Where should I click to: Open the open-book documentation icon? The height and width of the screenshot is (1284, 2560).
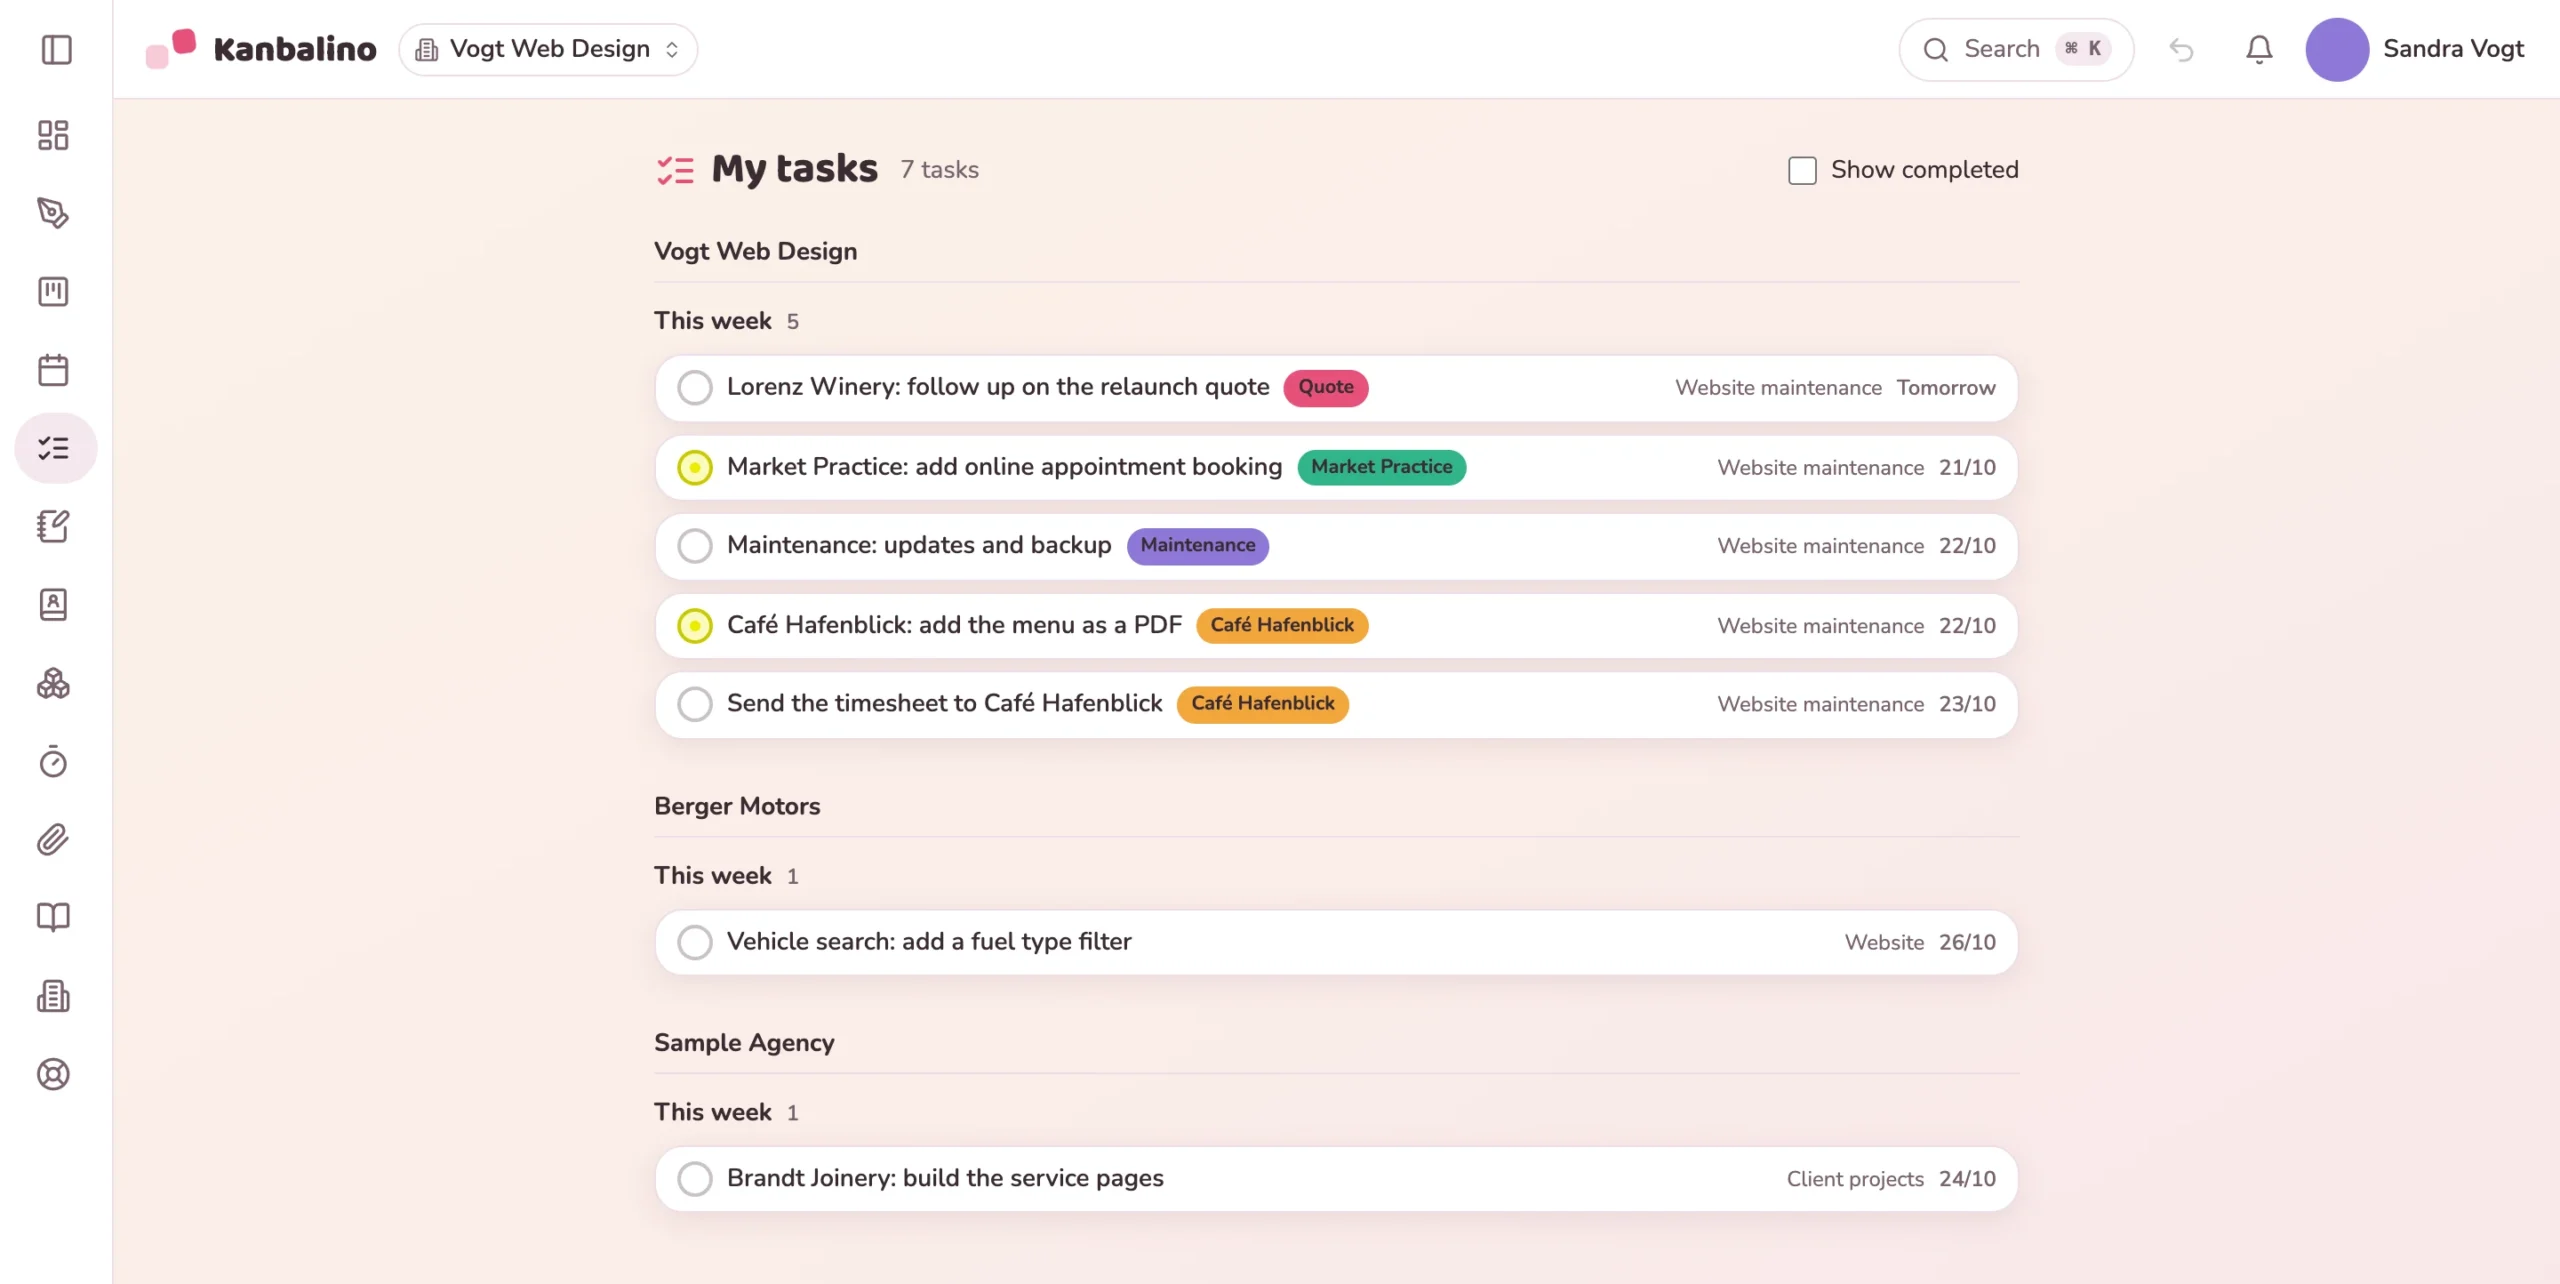[53, 917]
